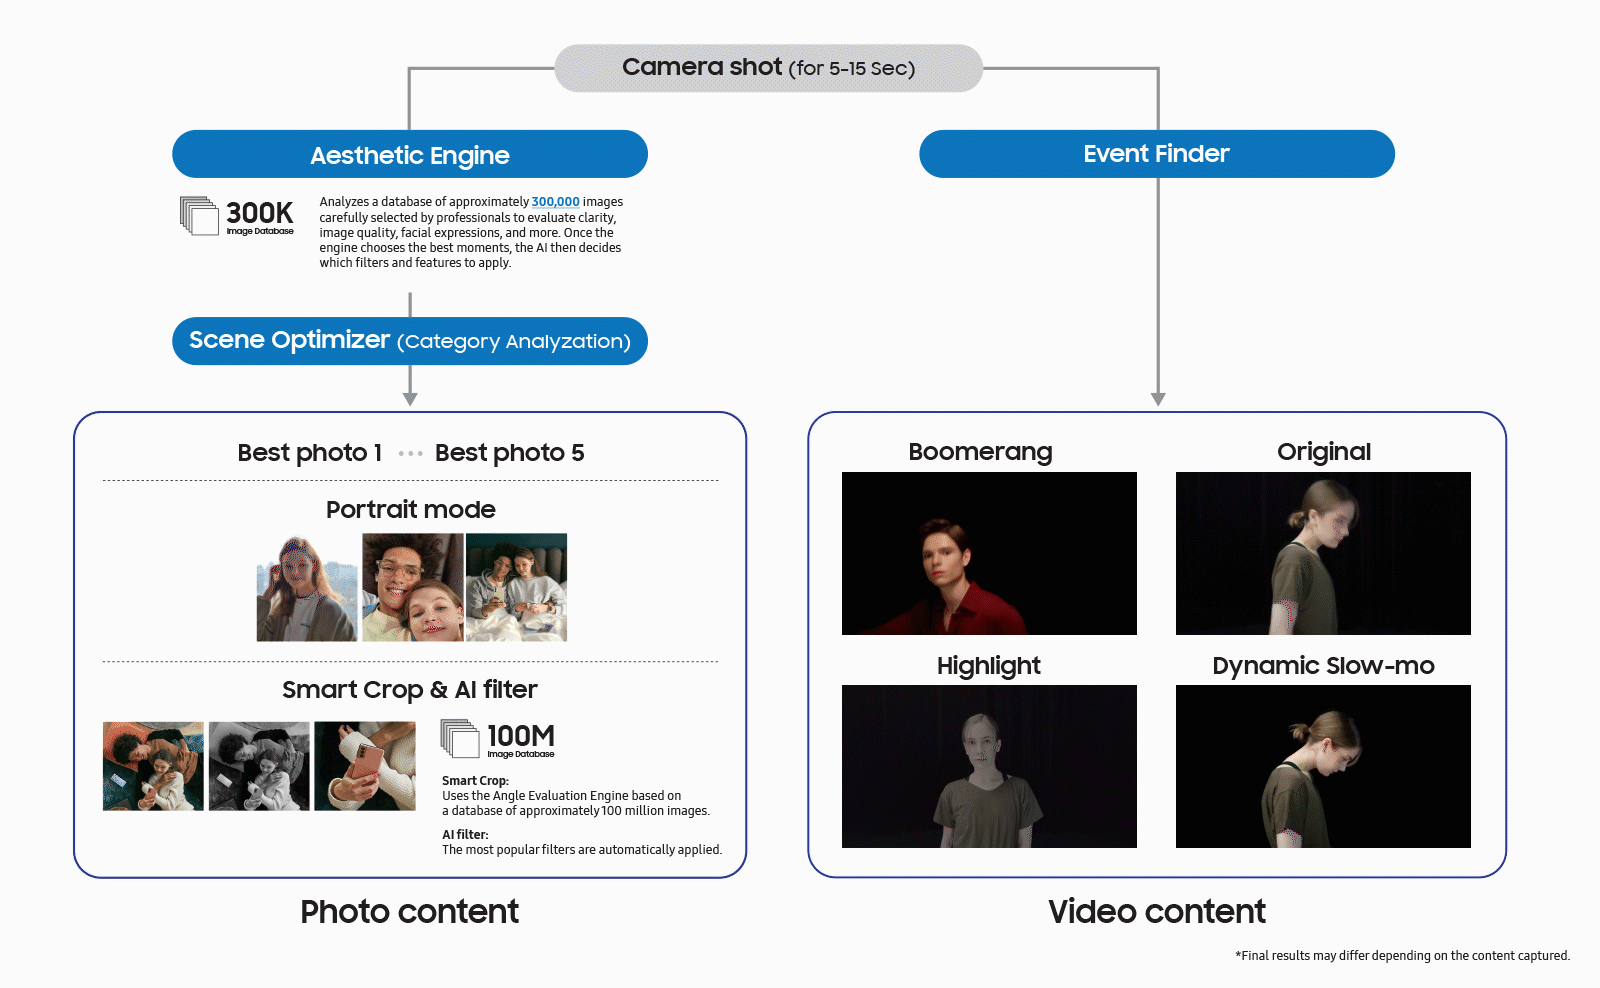Click the Highlight video thumbnail
The width and height of the screenshot is (1600, 988).
pos(989,766)
